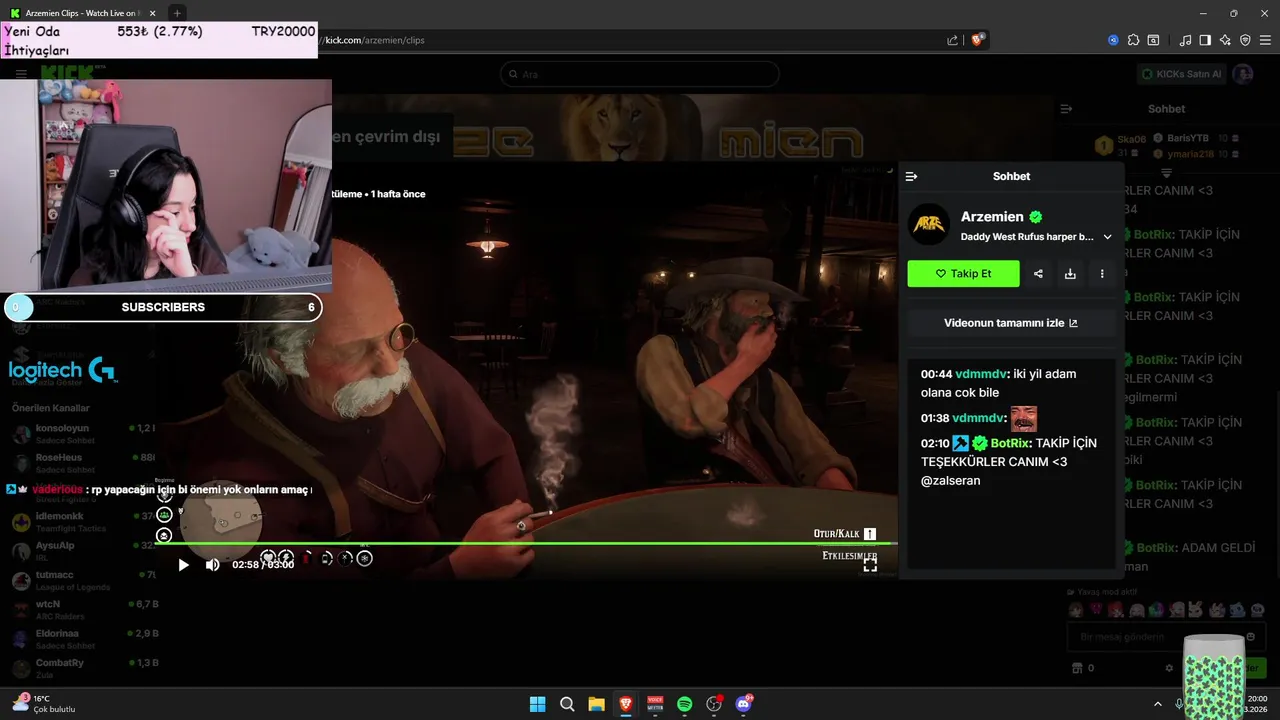Viewport: 1280px width, 720px height.
Task: Collapse the clip Sohbet panel
Action: 911,176
